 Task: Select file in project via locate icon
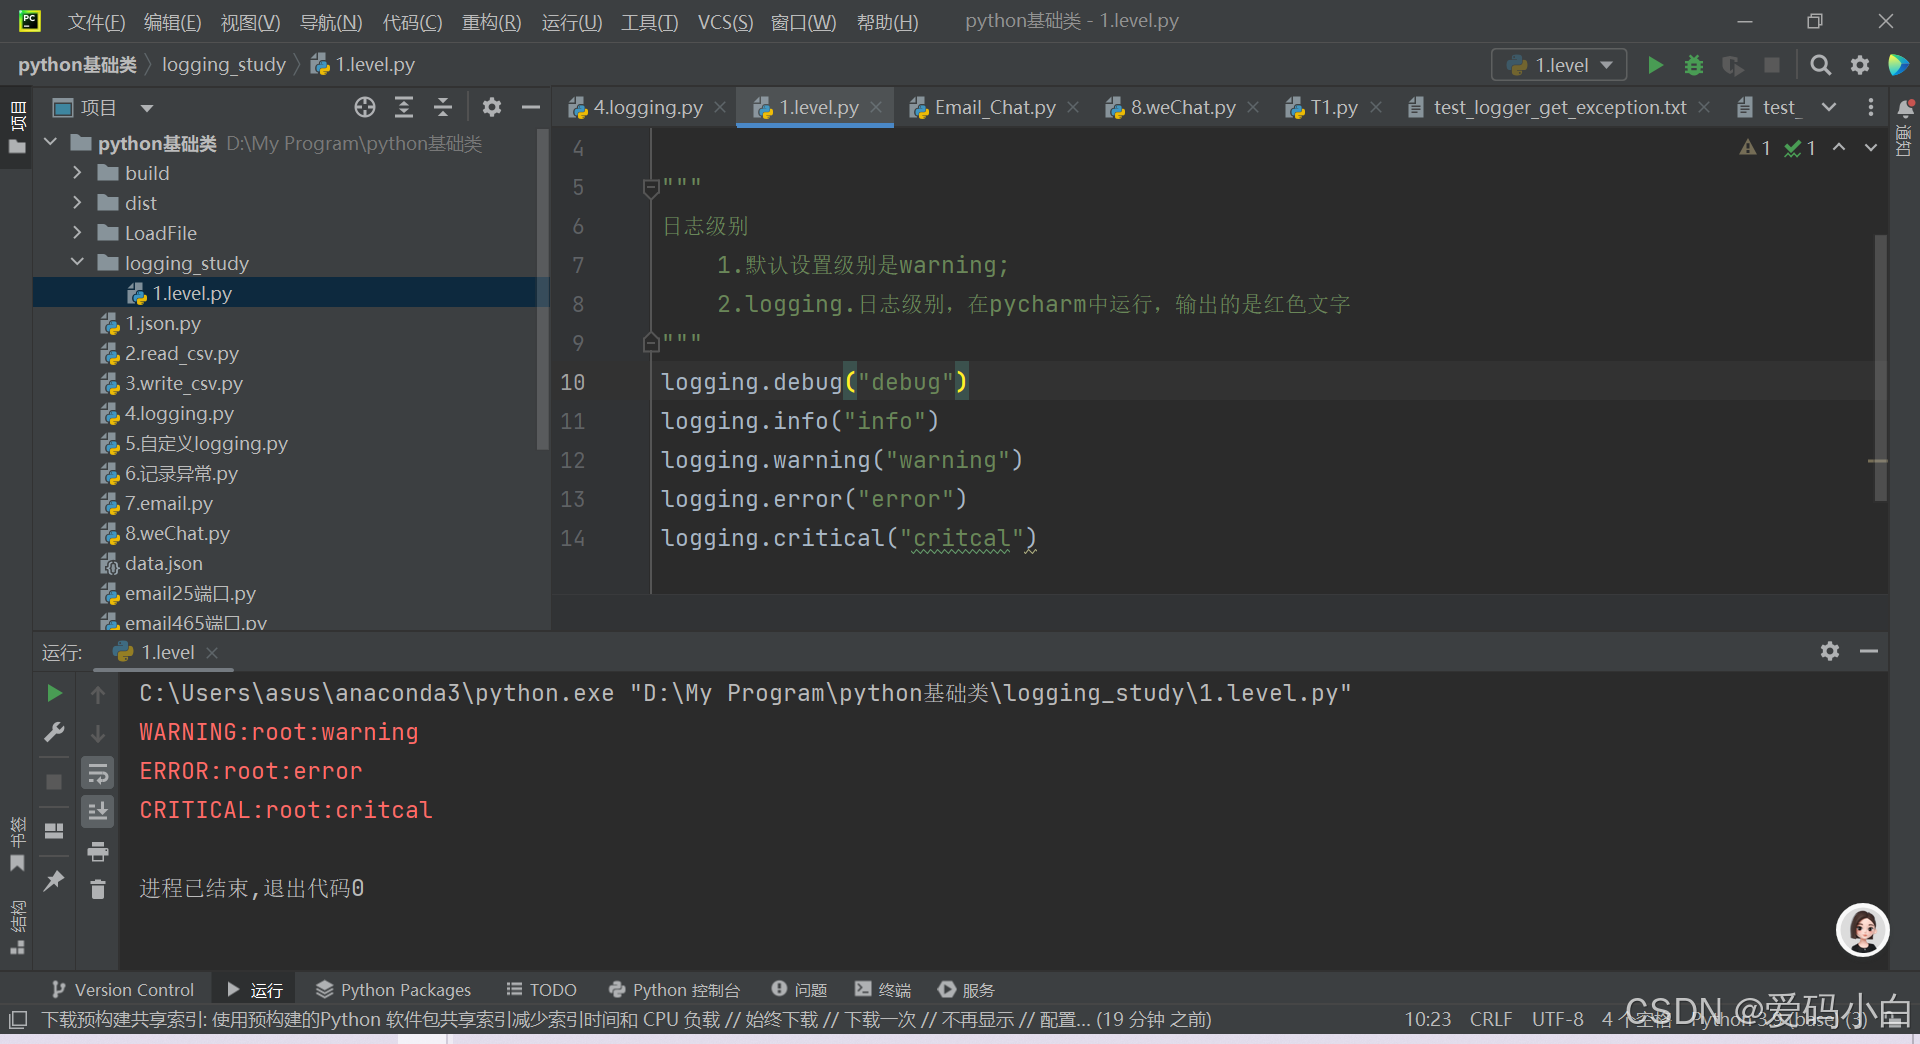coord(364,107)
